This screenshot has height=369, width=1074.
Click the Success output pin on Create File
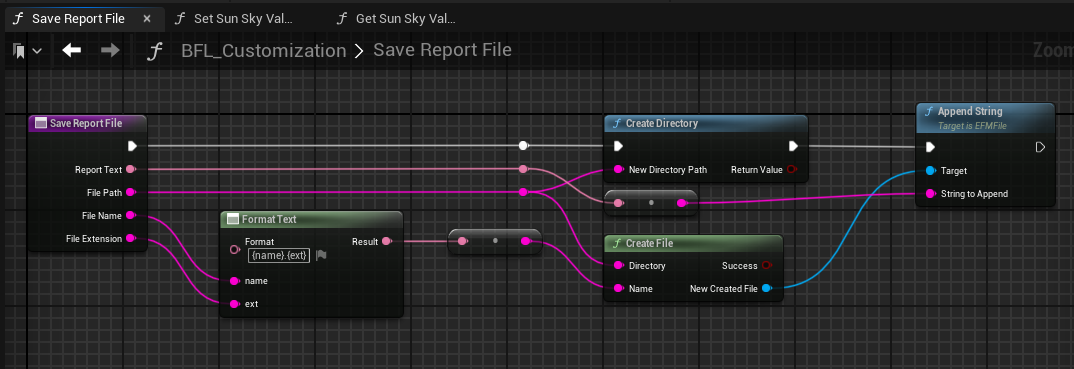tap(766, 266)
